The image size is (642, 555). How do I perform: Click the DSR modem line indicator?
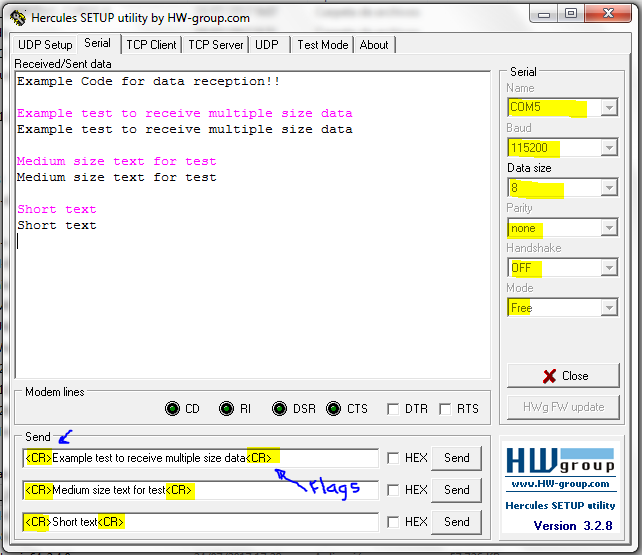(x=280, y=408)
